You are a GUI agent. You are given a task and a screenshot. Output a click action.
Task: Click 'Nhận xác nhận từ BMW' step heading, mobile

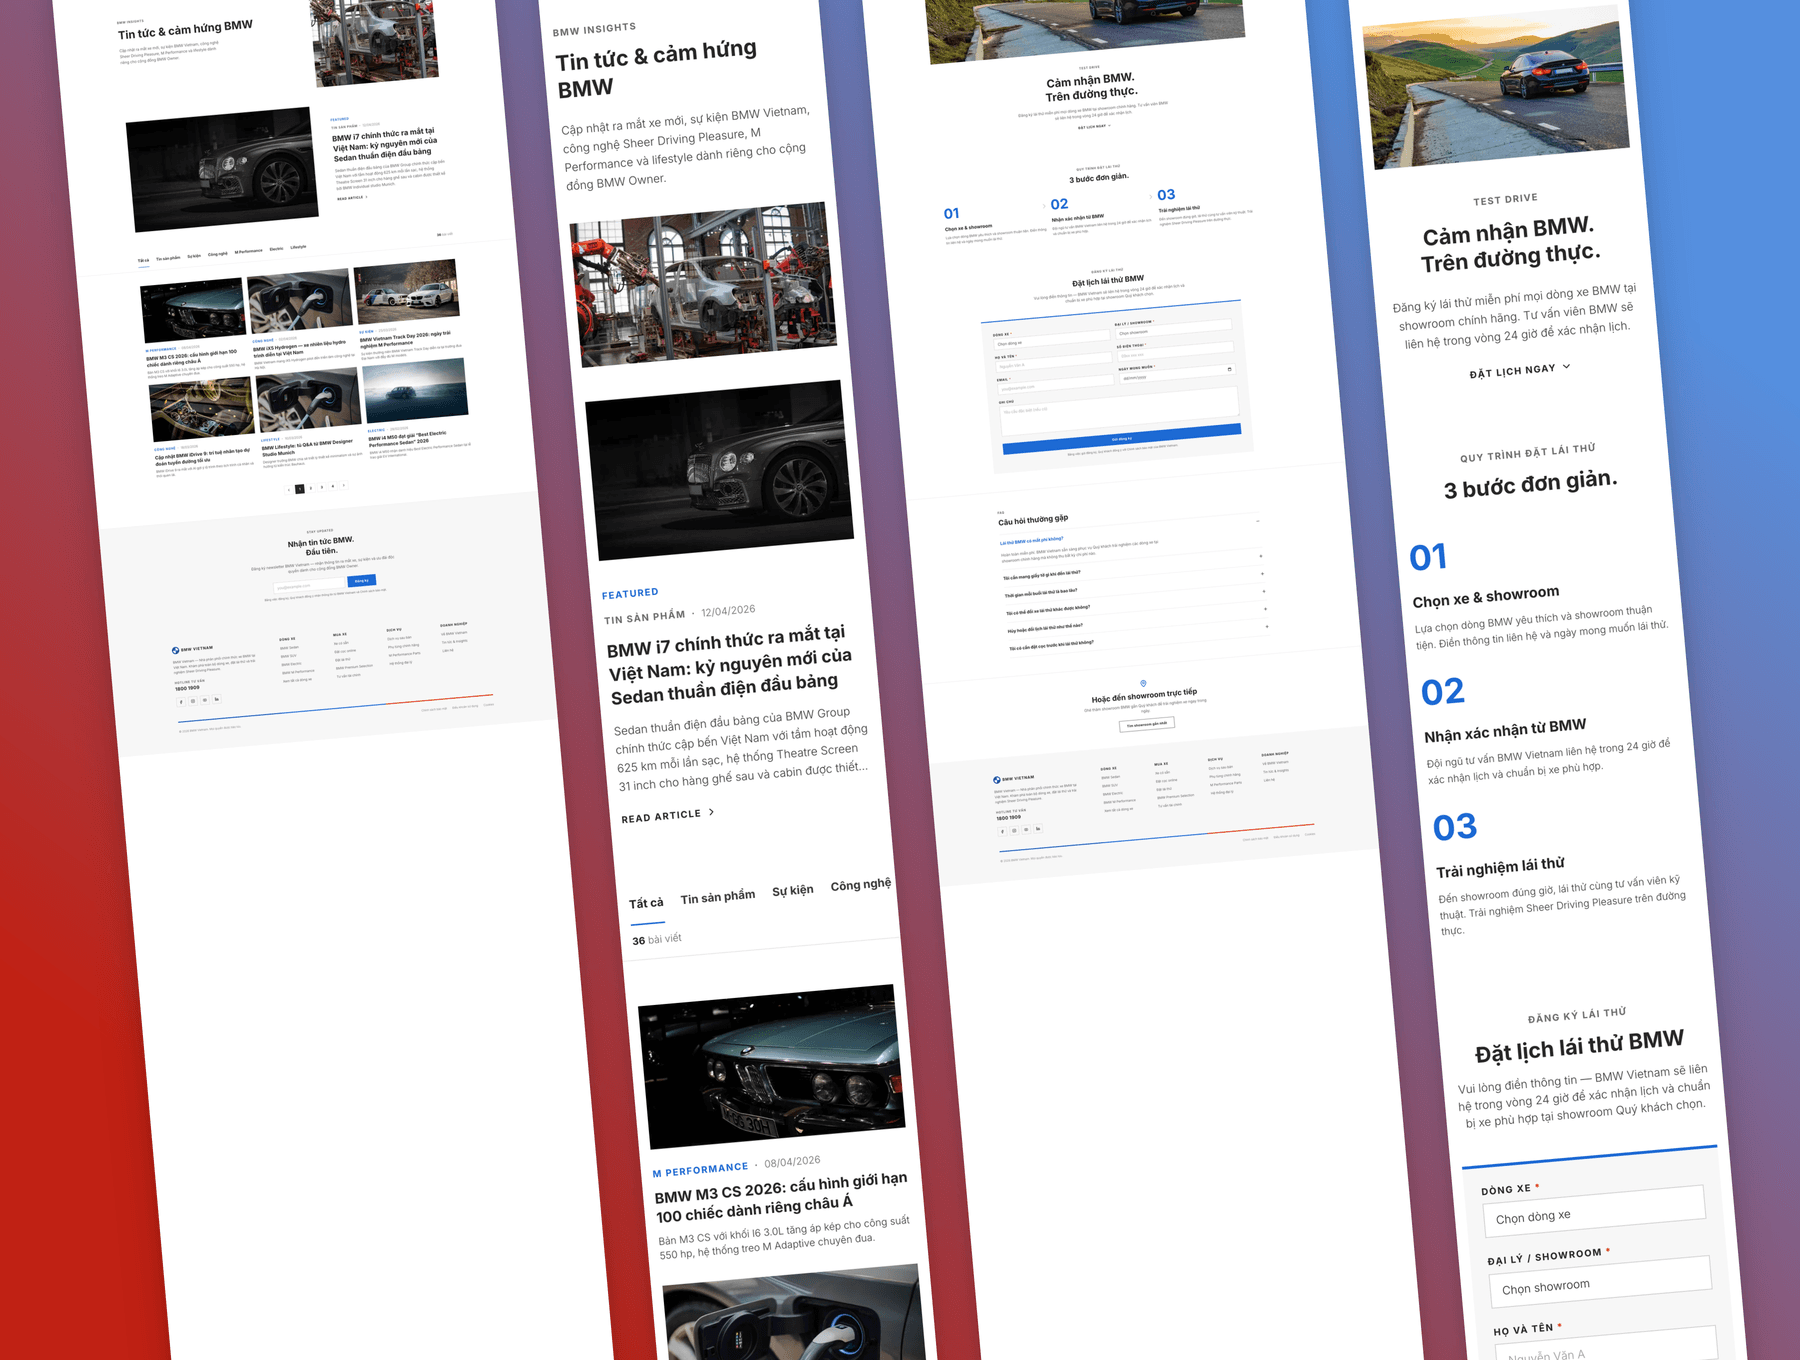(x=1505, y=731)
